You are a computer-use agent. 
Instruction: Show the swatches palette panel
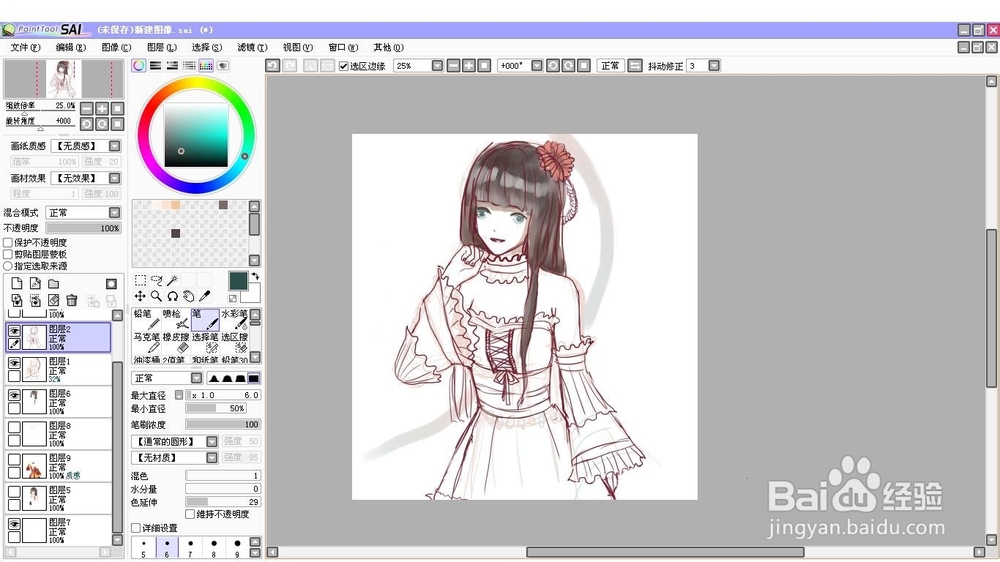[205, 66]
